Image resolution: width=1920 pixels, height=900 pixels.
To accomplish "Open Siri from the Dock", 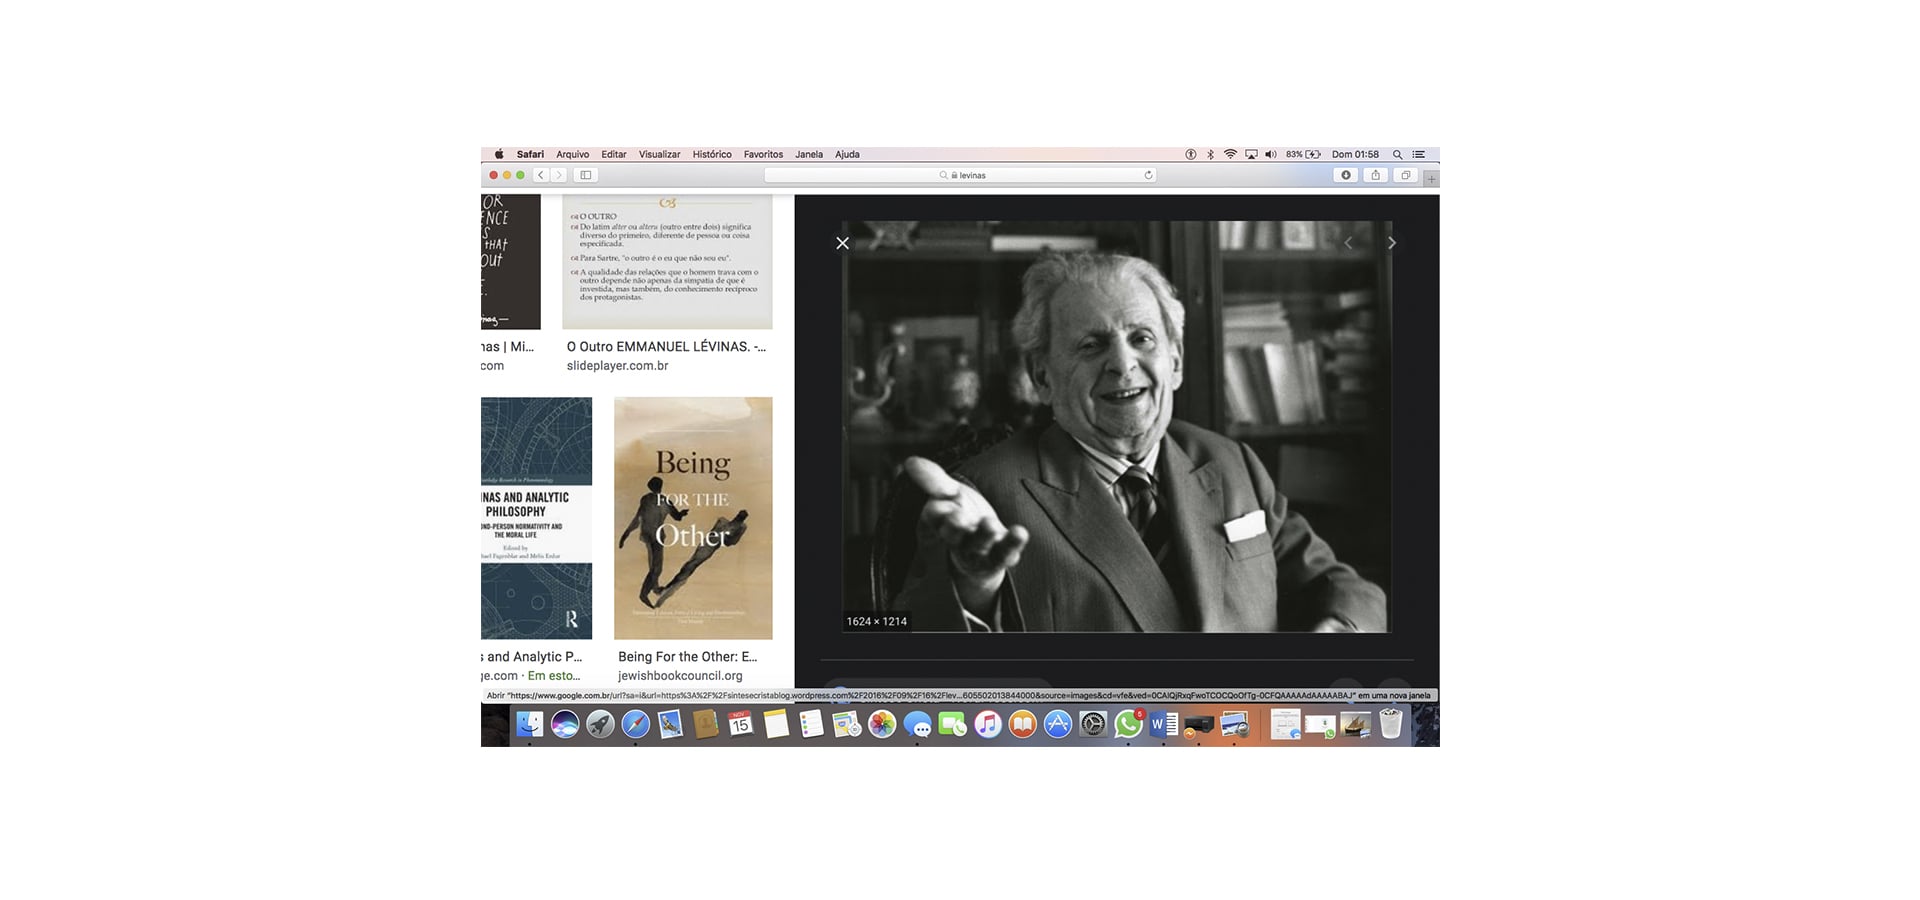I will coord(565,724).
